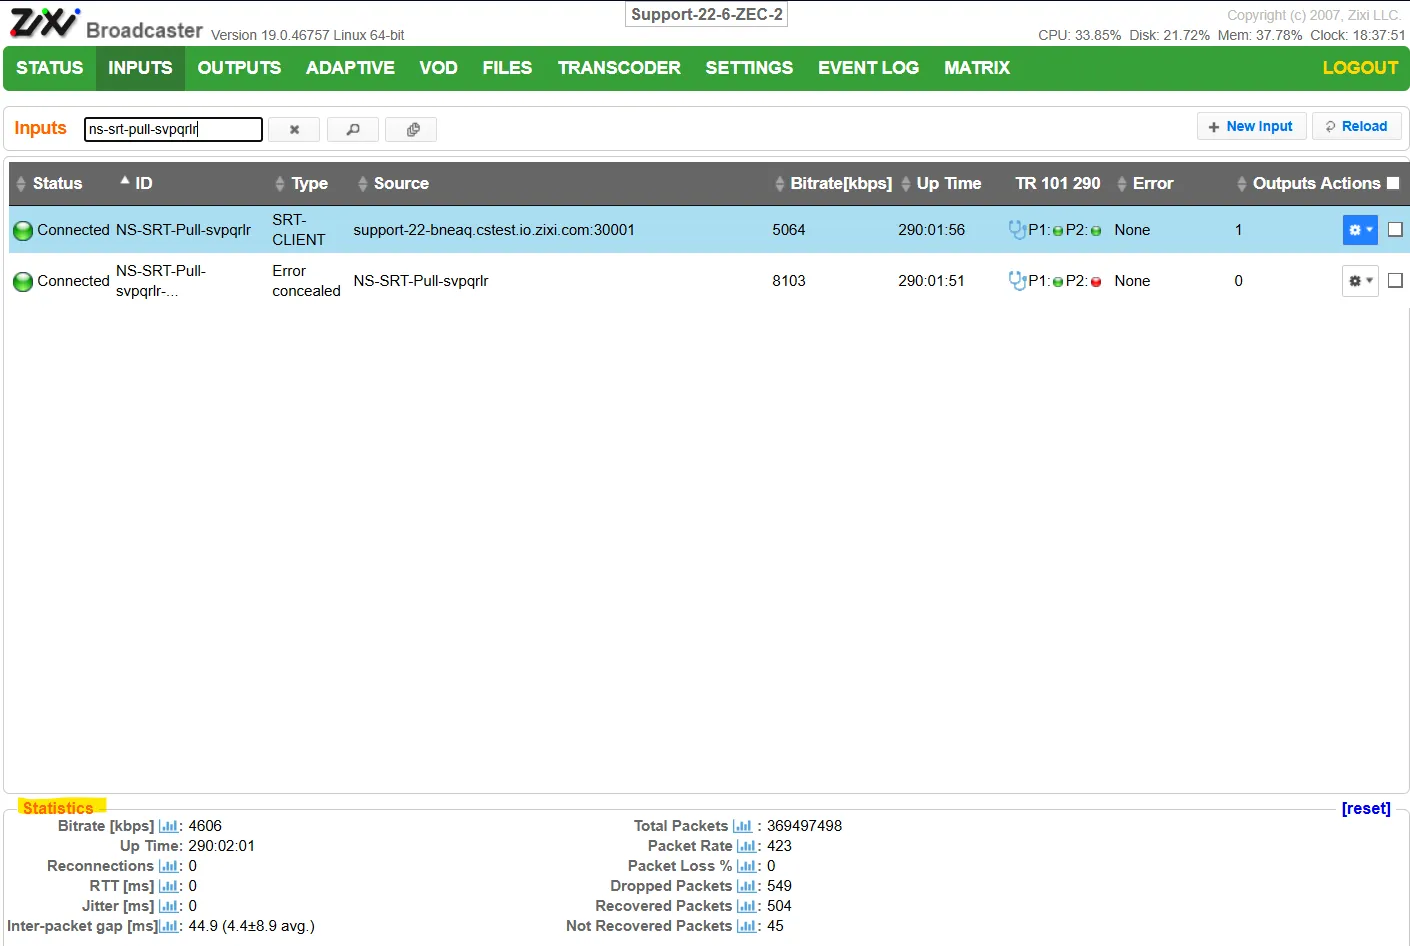Screen dimensions: 1410x946
Task: Open the STATUS menu tab
Action: pos(50,68)
